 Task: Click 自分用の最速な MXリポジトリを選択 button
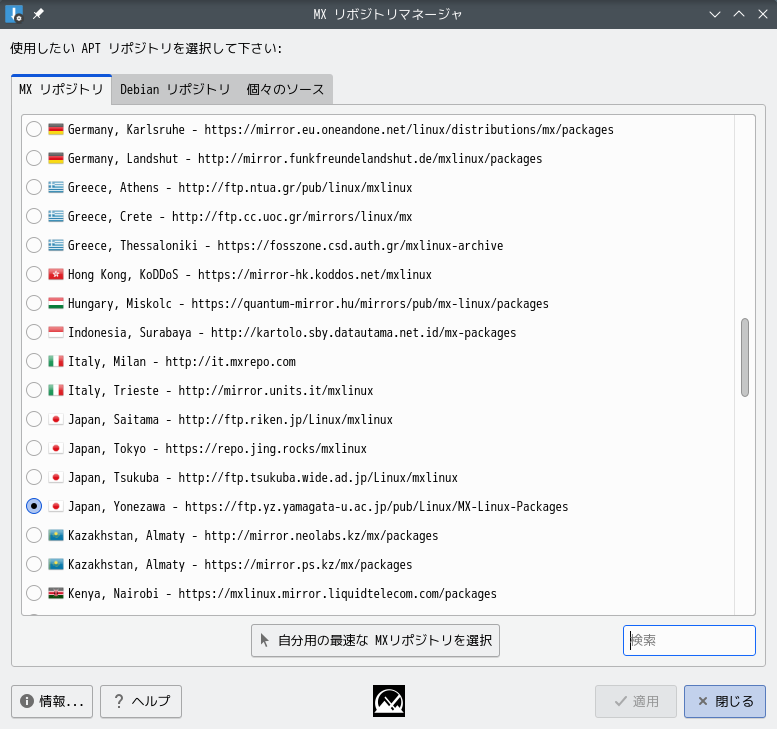(x=375, y=640)
